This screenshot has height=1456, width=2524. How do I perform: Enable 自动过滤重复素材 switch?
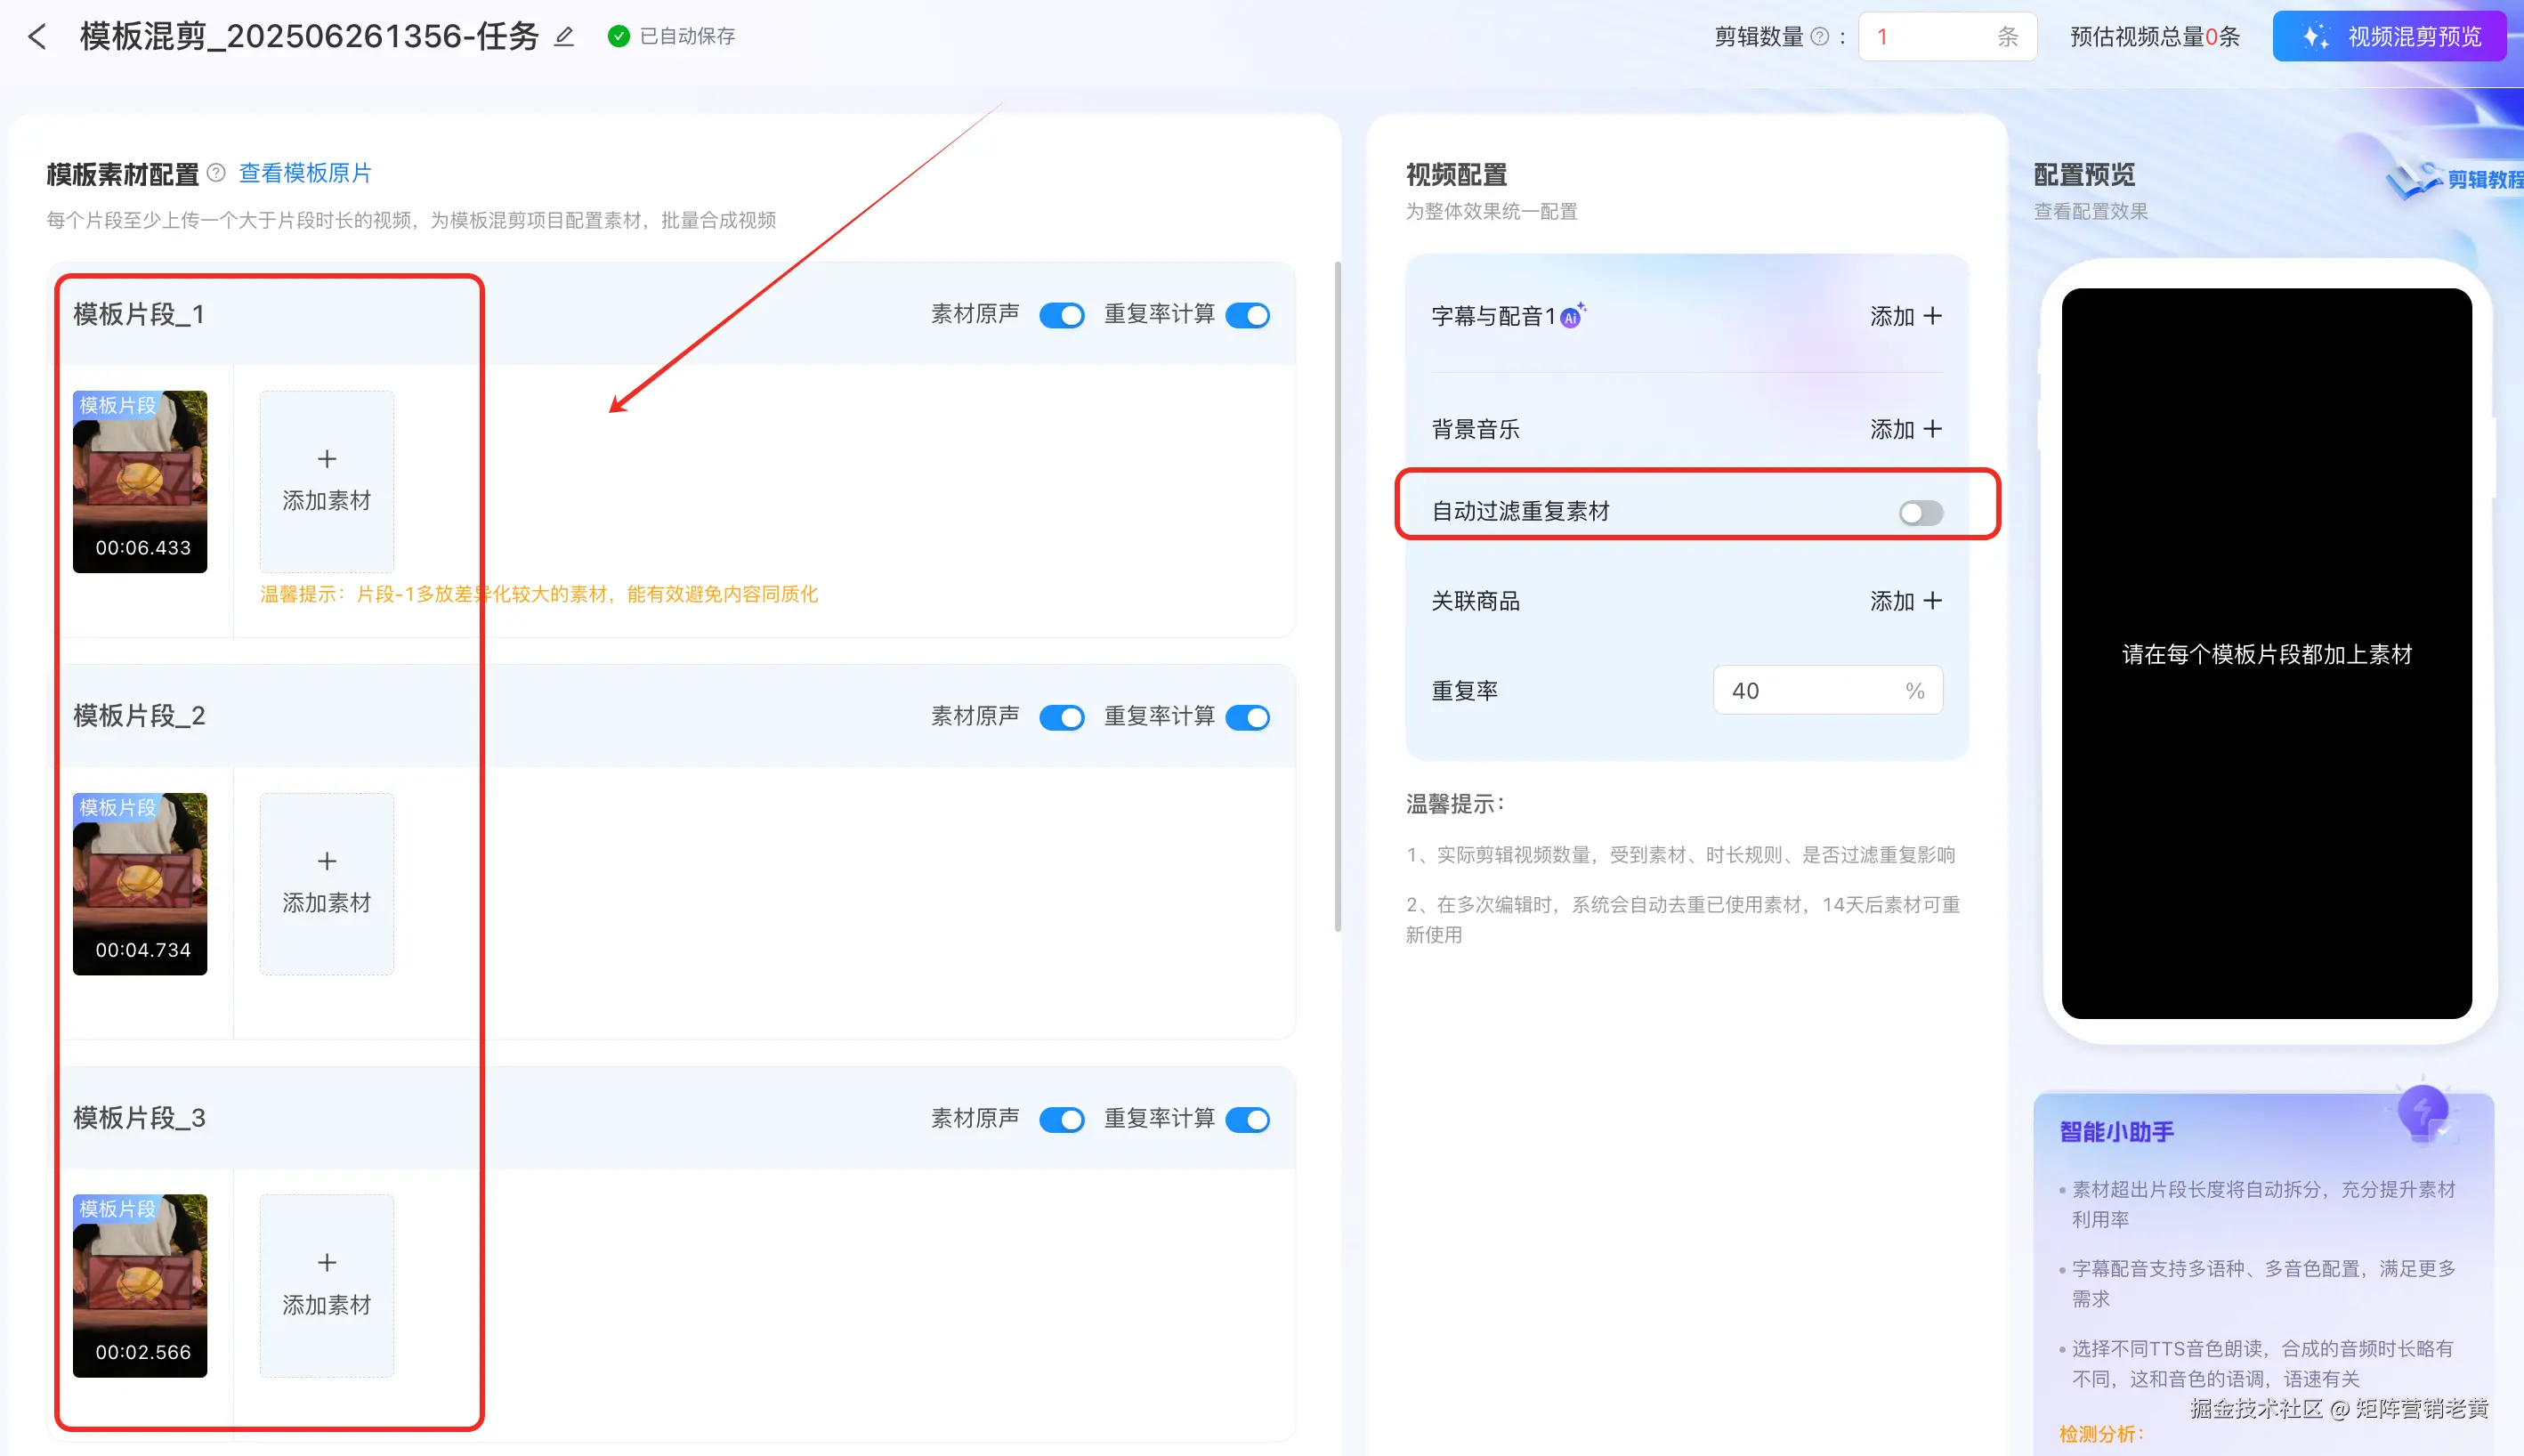click(x=1920, y=513)
